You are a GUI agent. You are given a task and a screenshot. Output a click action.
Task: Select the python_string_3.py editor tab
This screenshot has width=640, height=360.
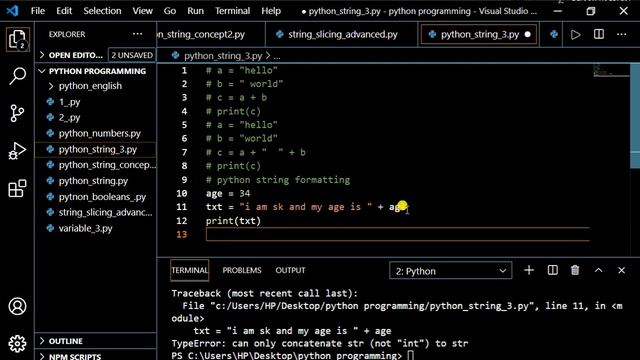[x=479, y=35]
